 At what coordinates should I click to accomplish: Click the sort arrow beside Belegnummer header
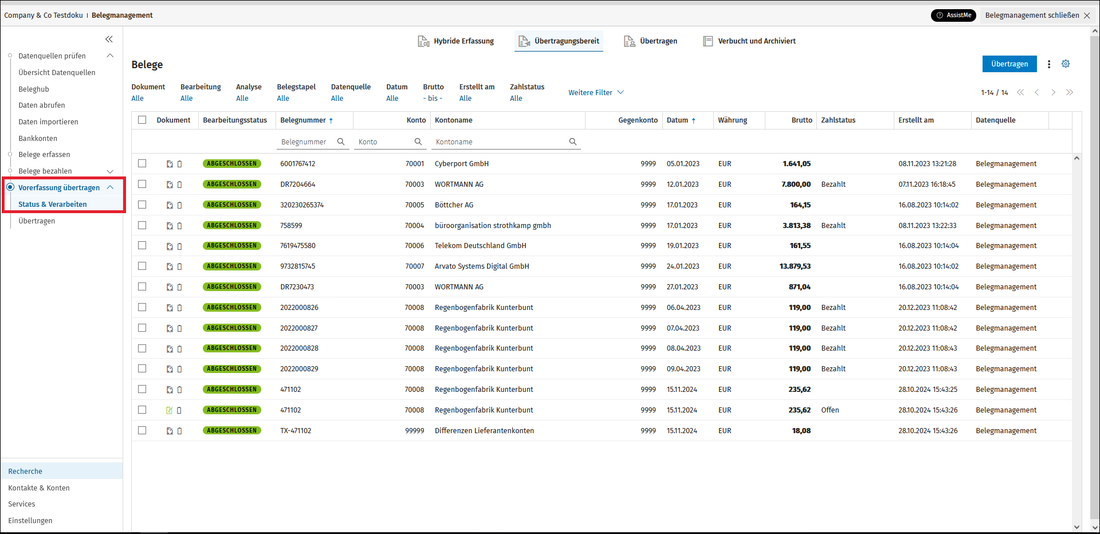331,121
